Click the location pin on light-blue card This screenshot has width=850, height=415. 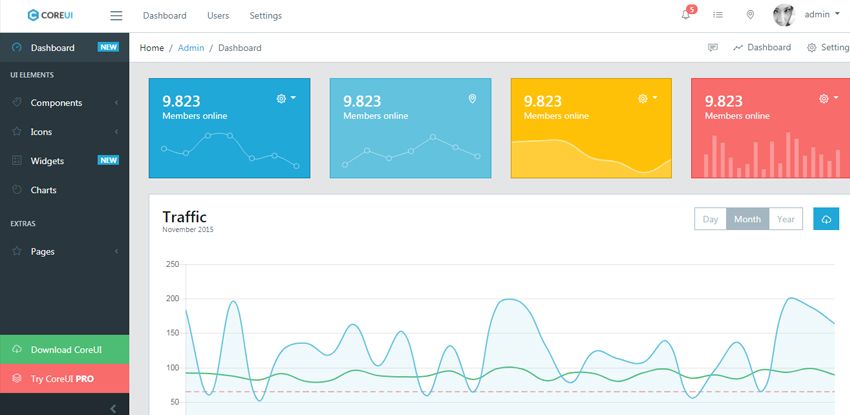coord(472,99)
